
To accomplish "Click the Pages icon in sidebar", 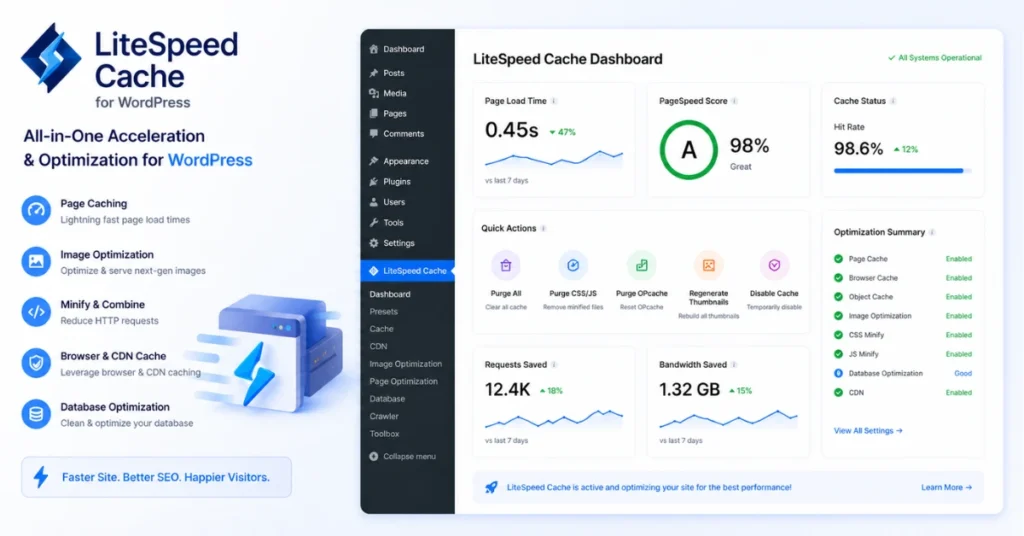I will [x=374, y=114].
